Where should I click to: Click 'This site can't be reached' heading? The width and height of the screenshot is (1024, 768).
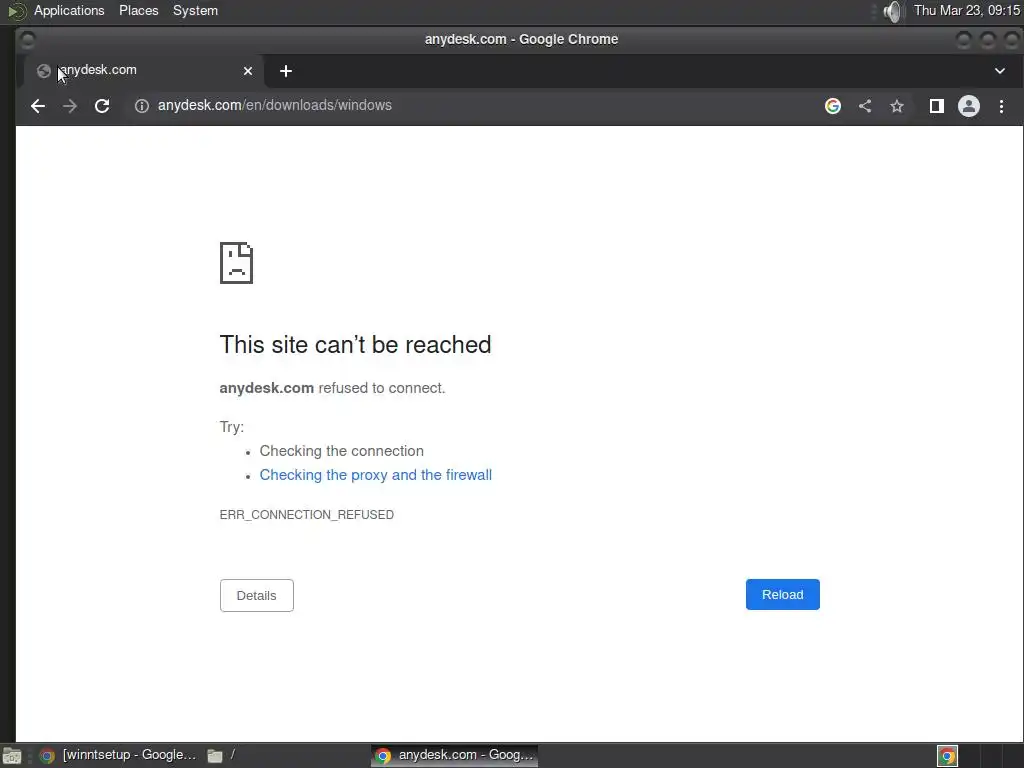[x=355, y=344]
